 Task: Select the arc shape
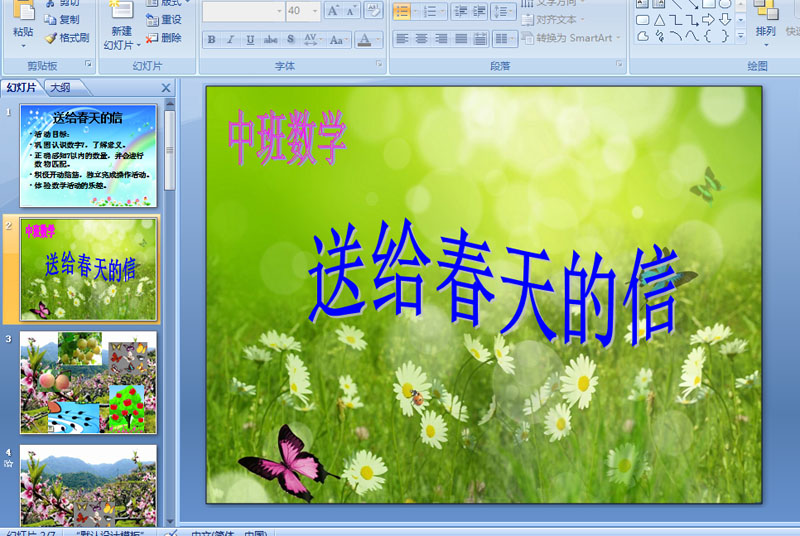click(676, 36)
